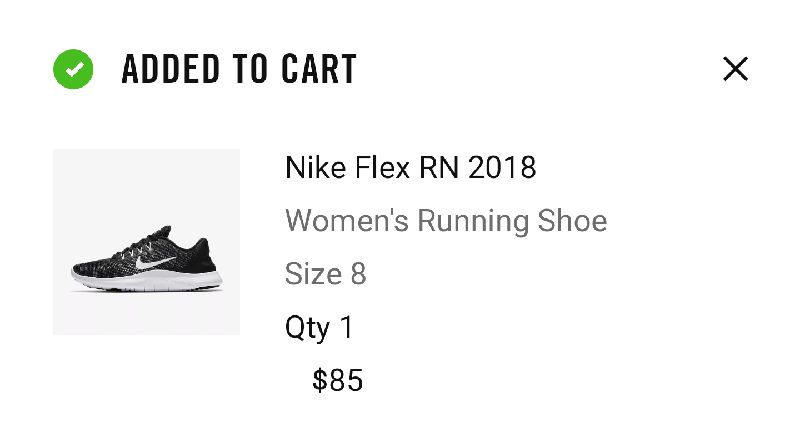This screenshot has height=439, width=800.
Task: Select the Nike Flex RN 2018 title
Action: pos(410,167)
